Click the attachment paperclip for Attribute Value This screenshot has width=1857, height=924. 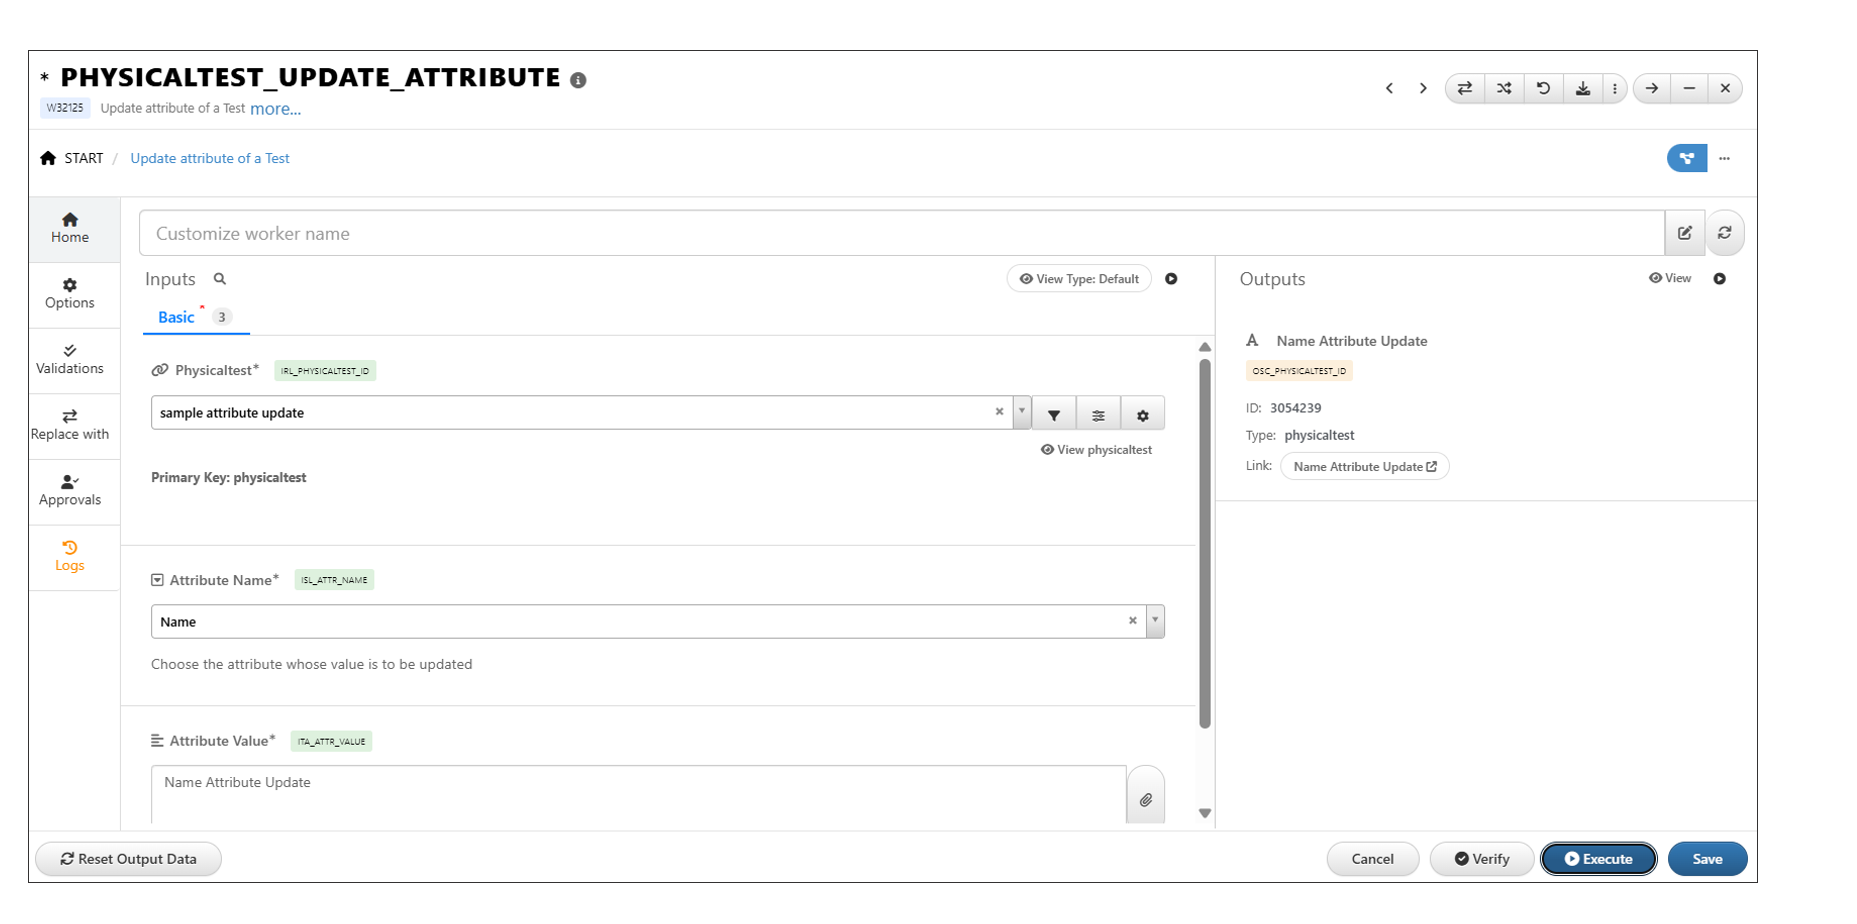pyautogui.click(x=1145, y=798)
